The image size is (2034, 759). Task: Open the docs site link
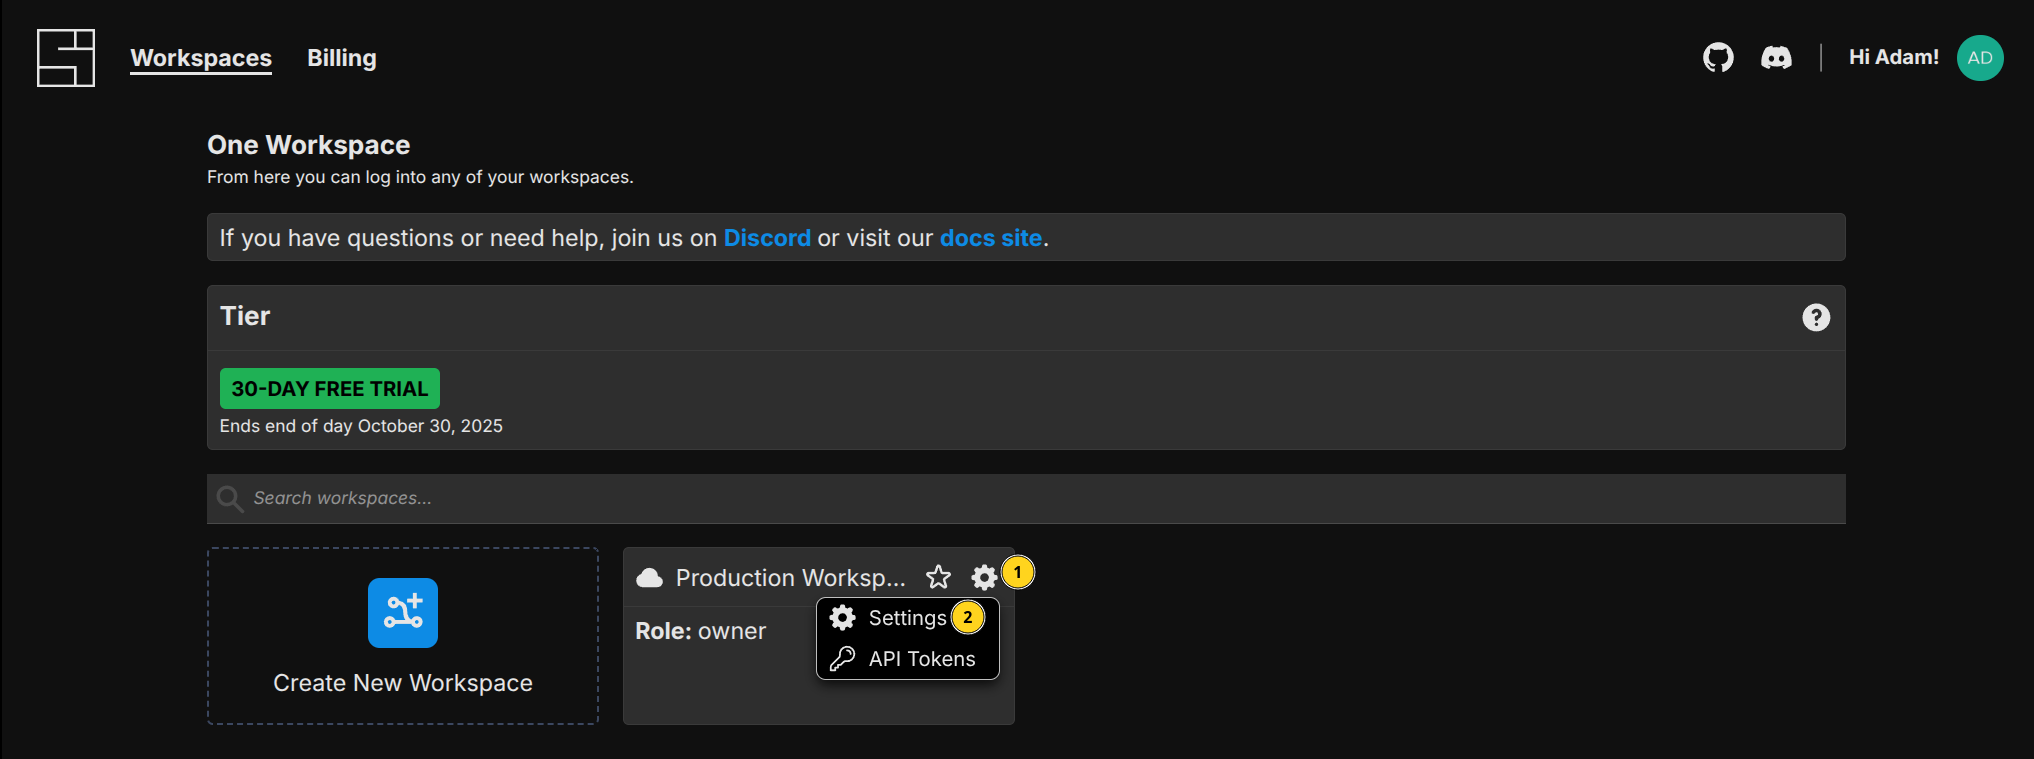coord(990,238)
